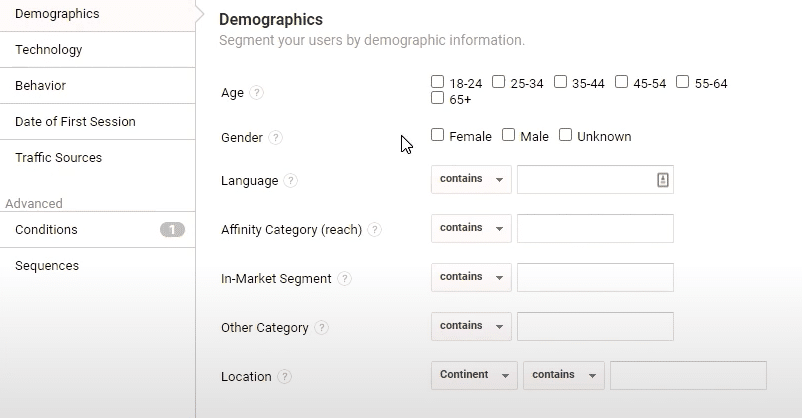This screenshot has height=418, width=802.
Task: Check the 65+ age box
Action: point(437,98)
